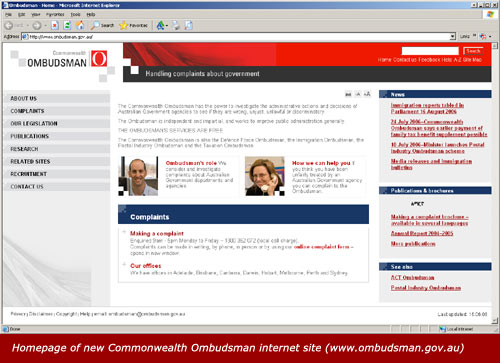The height and width of the screenshot is (363, 500).
Task: Click Ombudsman's role red heading
Action: pyautogui.click(x=191, y=163)
